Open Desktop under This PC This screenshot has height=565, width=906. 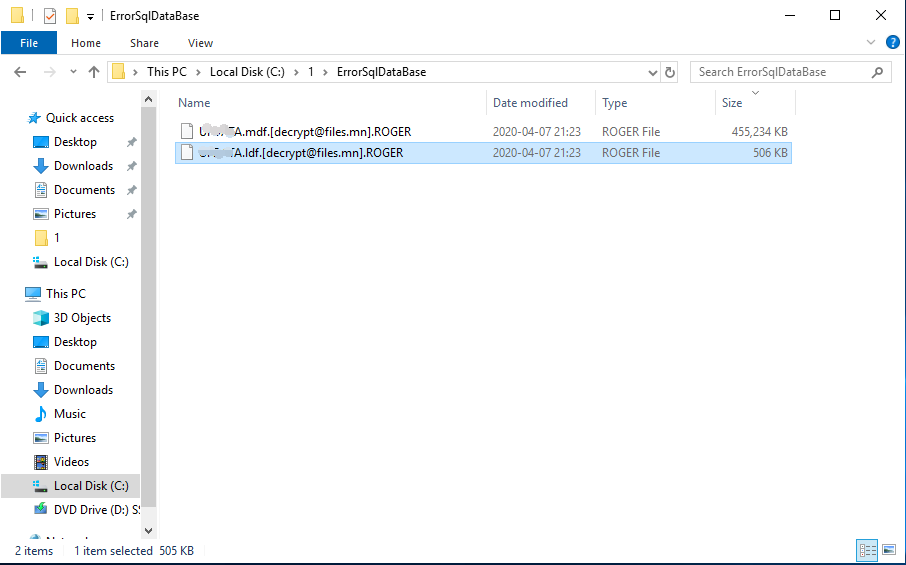(75, 342)
